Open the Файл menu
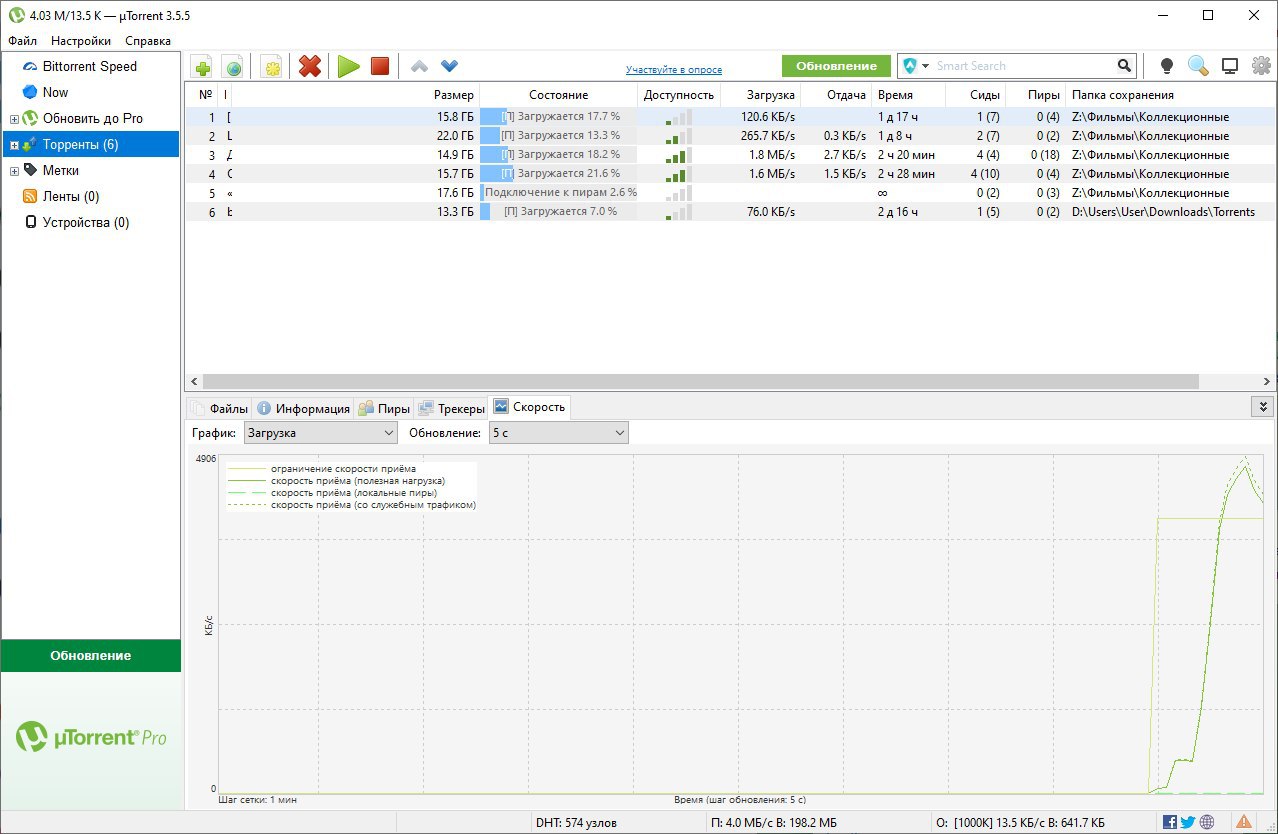This screenshot has width=1278, height=834. coord(22,41)
